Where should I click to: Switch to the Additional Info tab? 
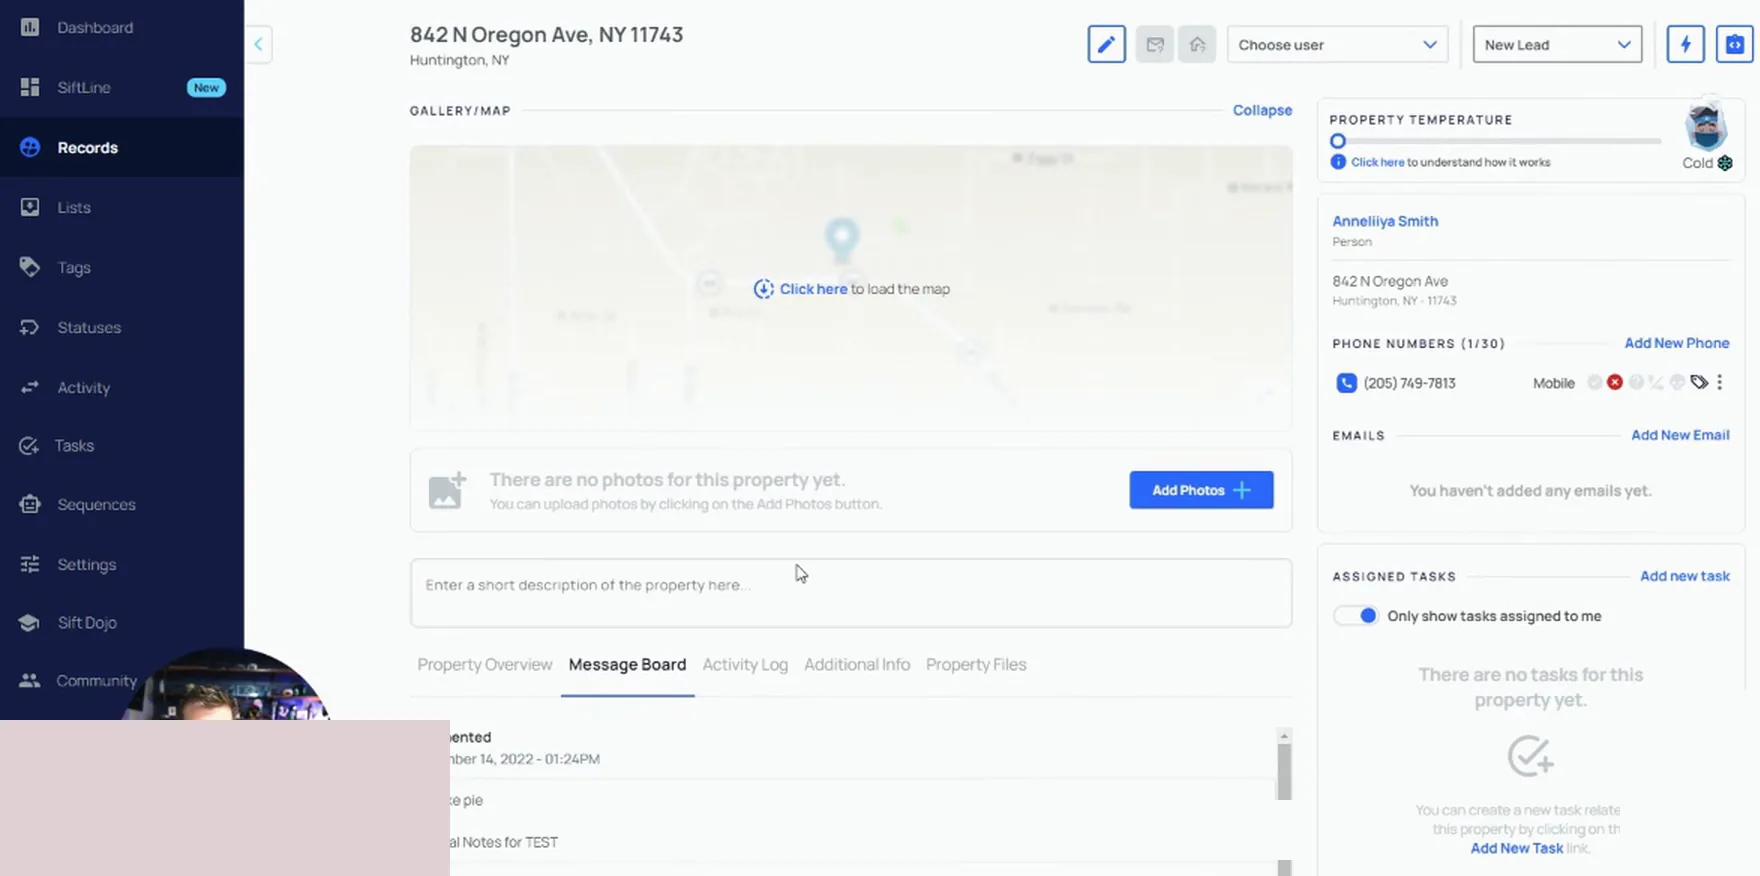click(x=857, y=665)
